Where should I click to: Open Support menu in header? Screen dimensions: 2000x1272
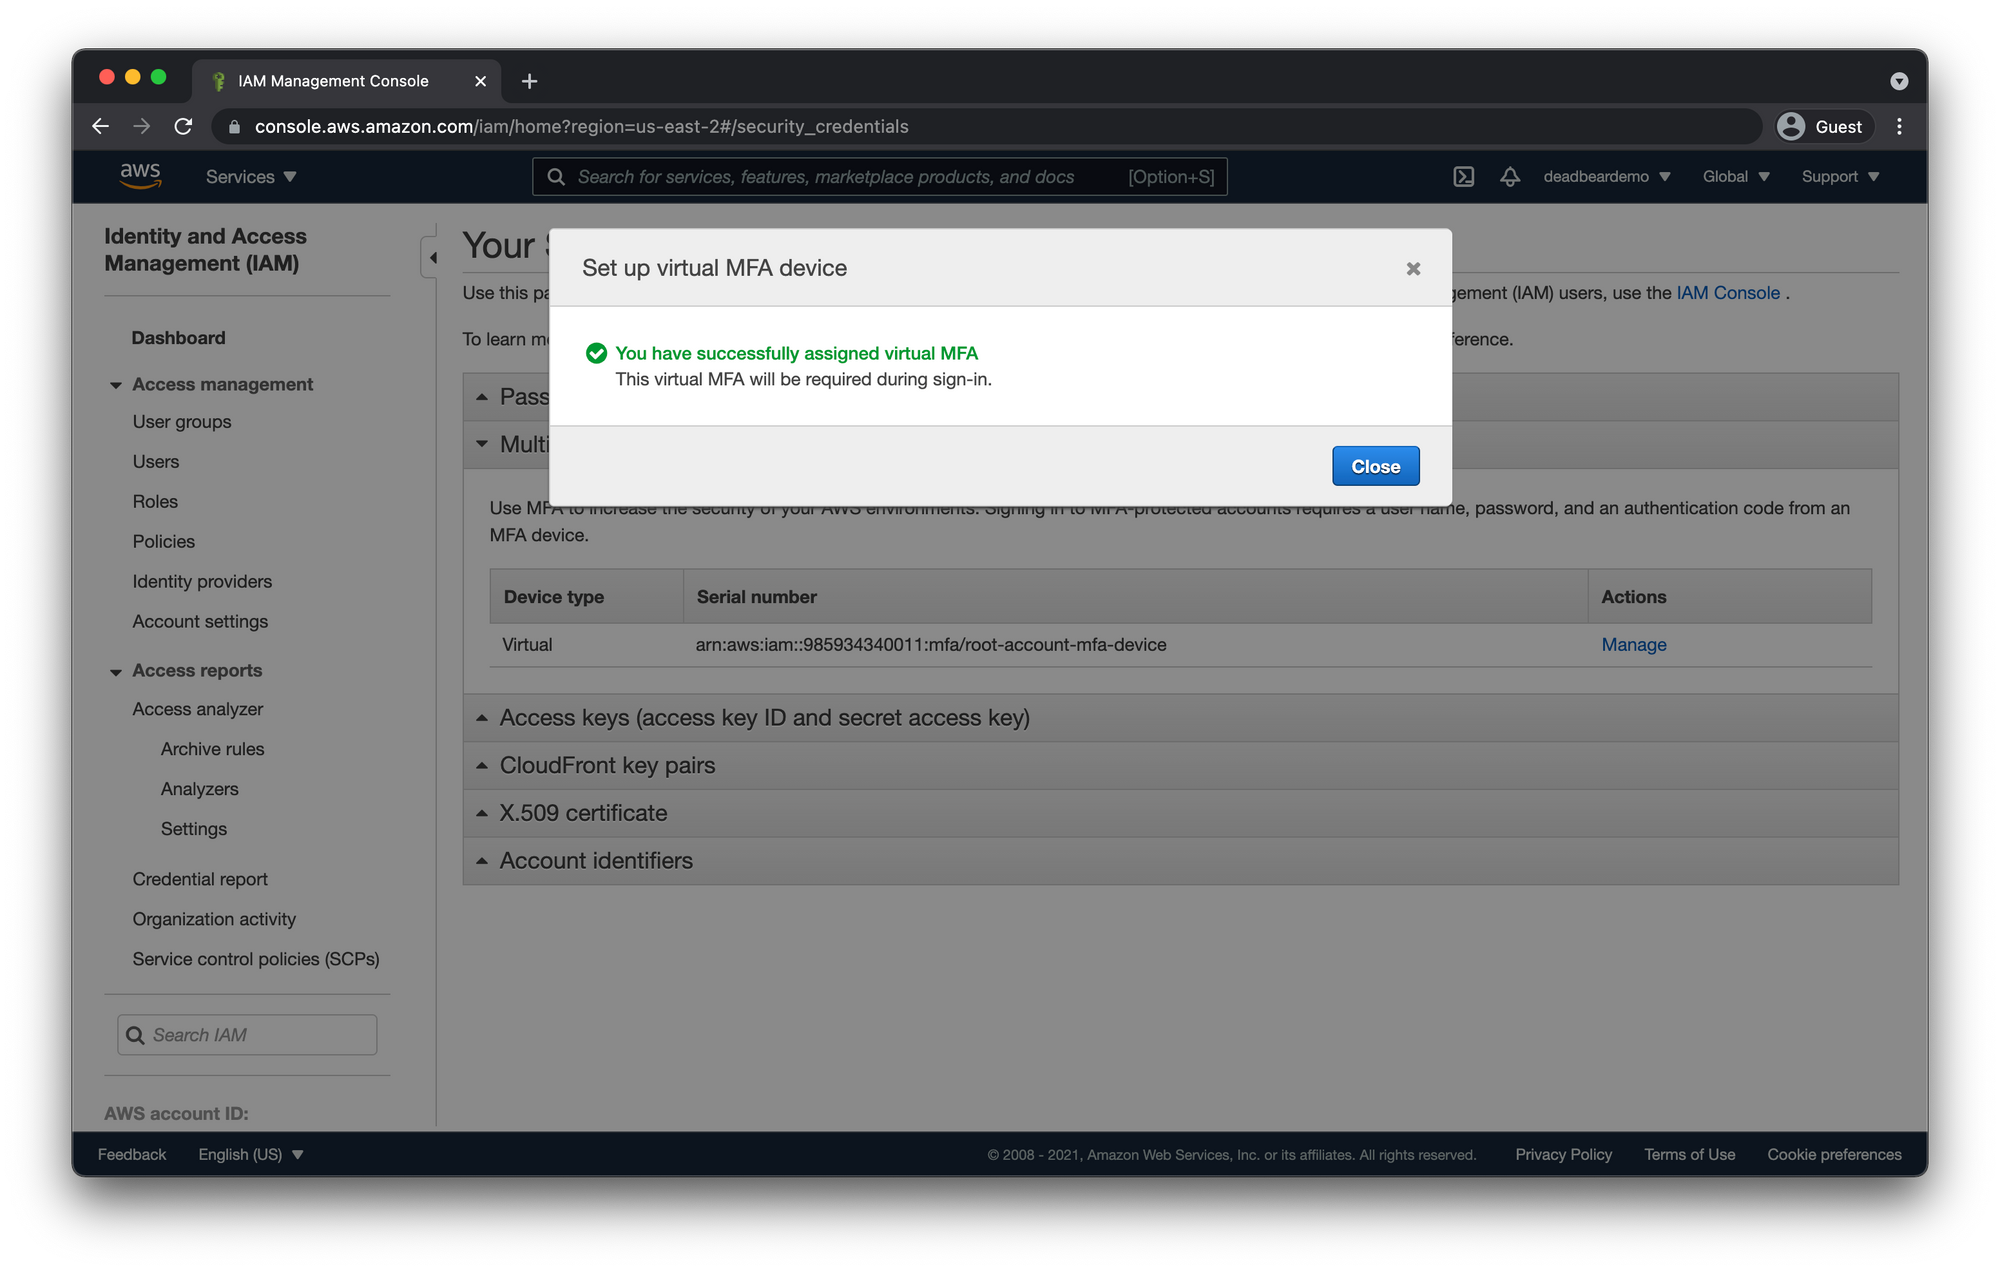click(1839, 177)
